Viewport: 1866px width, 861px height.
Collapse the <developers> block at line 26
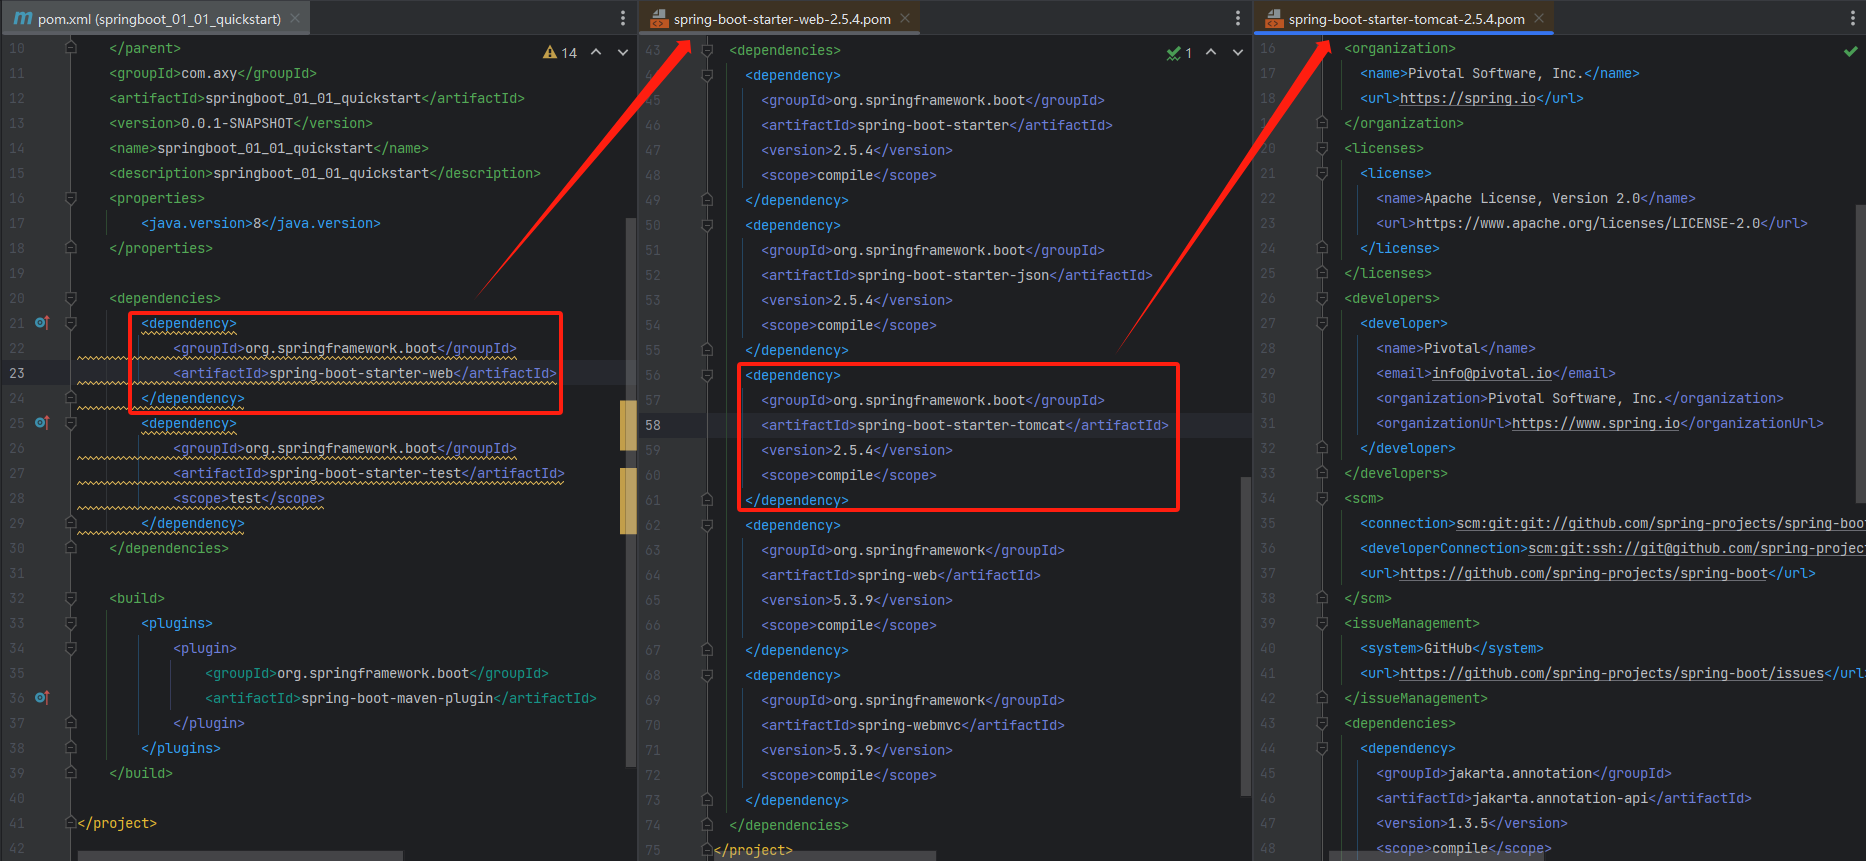click(x=1322, y=298)
